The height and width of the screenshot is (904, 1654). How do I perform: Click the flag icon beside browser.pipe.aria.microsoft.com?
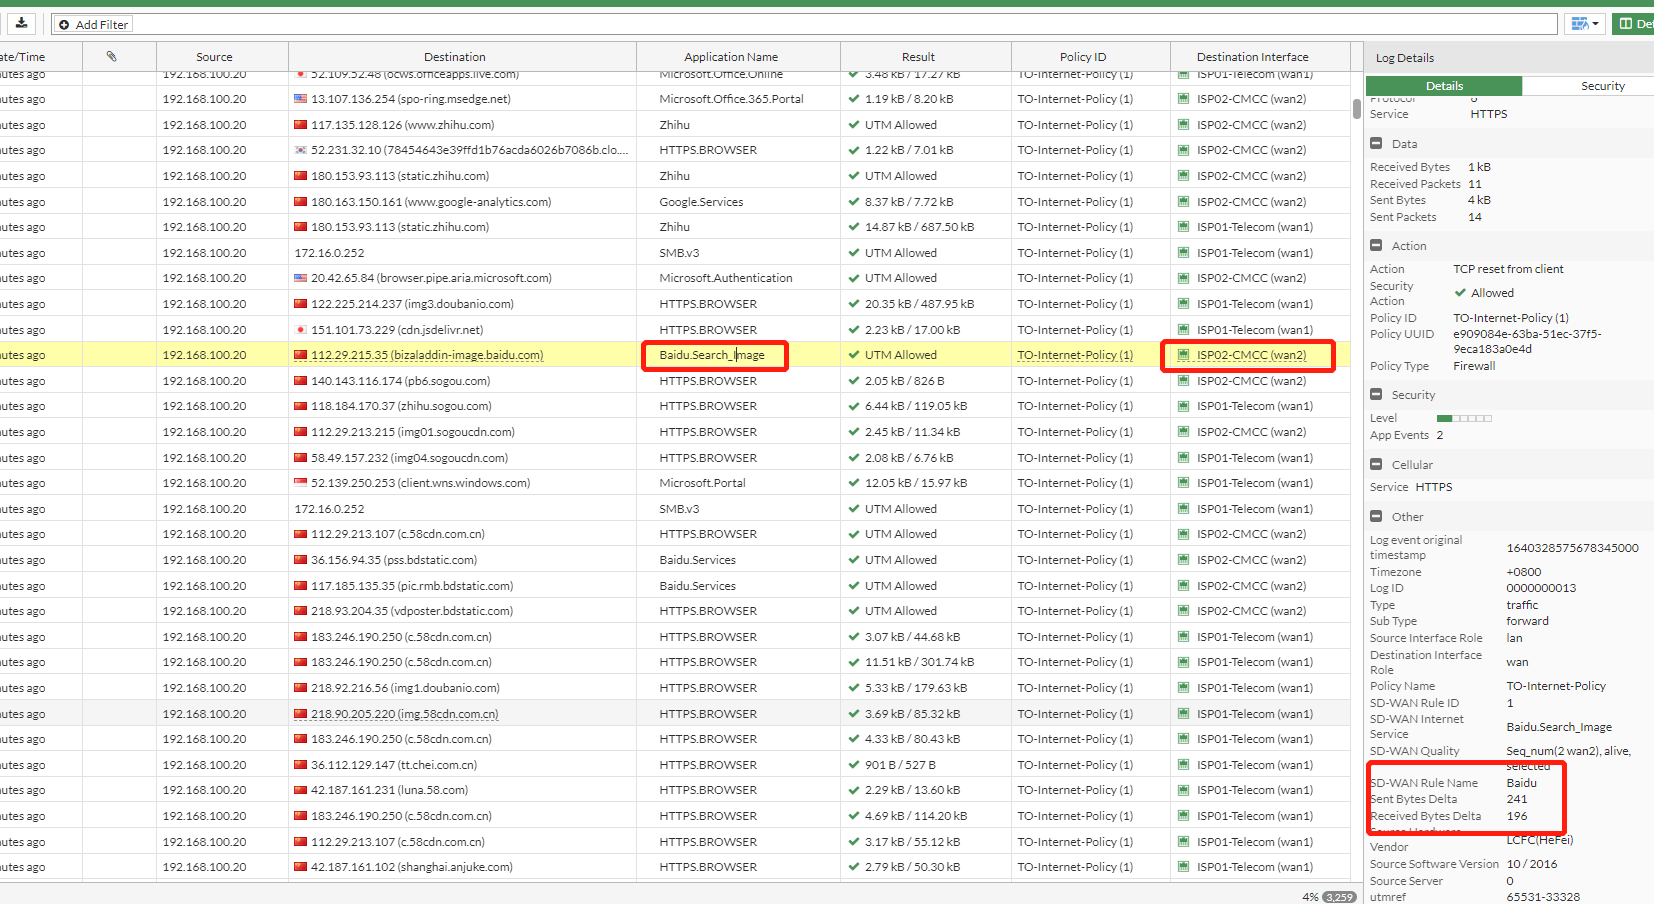click(x=300, y=277)
